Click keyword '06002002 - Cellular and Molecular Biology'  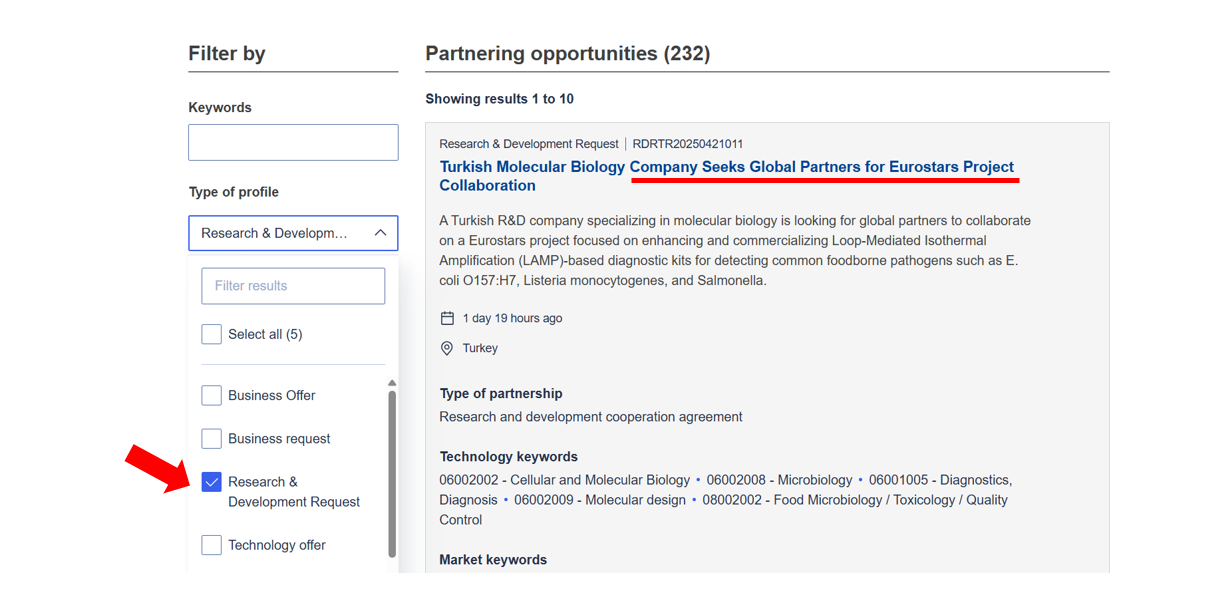(x=565, y=480)
